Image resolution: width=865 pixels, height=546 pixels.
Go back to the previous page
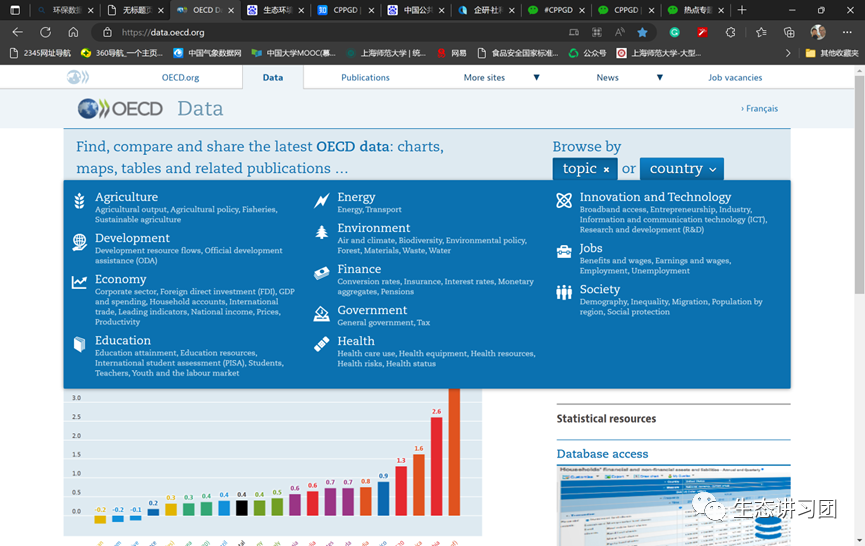point(18,33)
